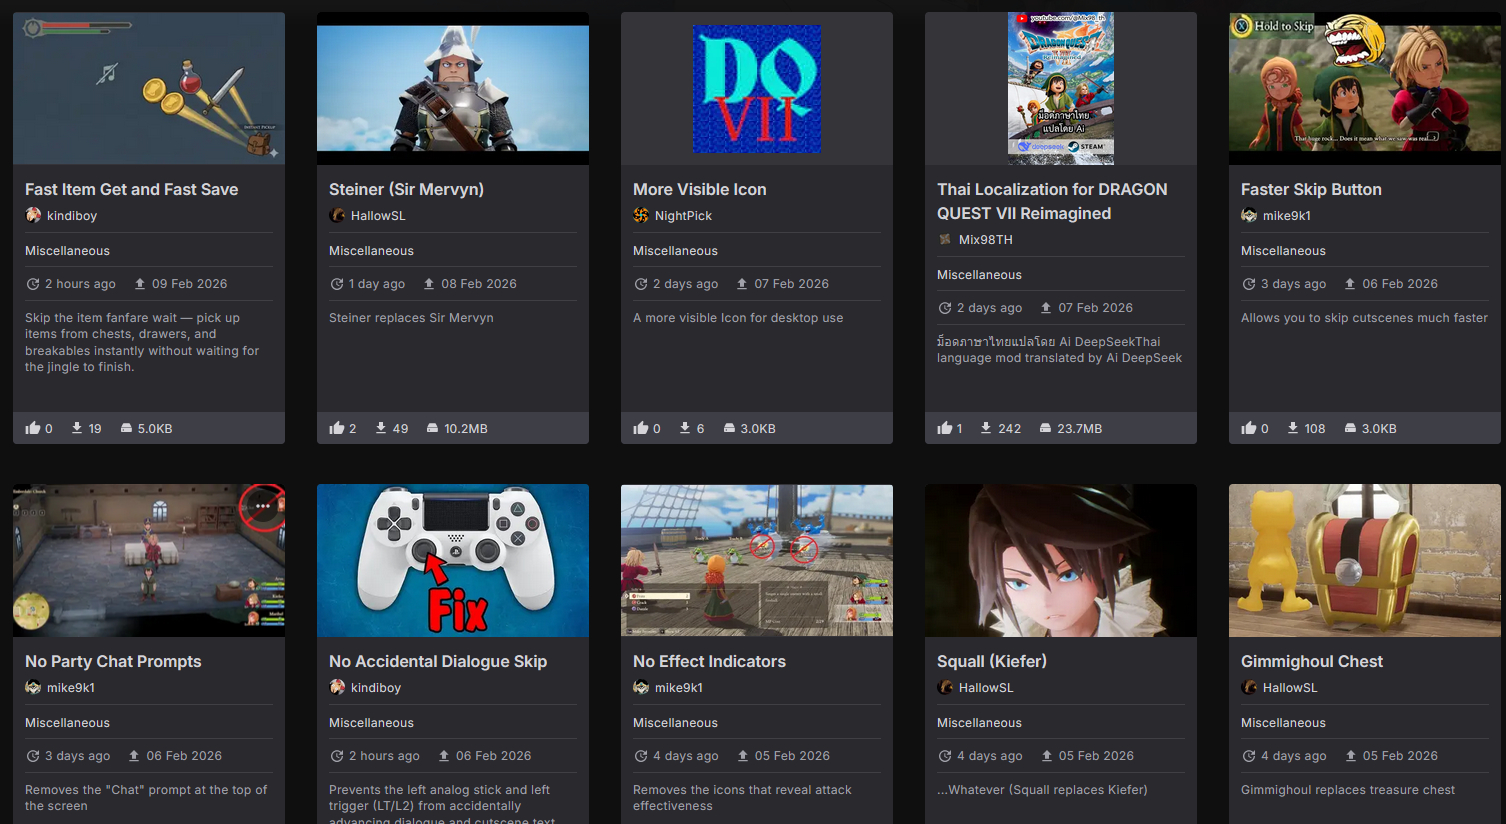1506x824 pixels.
Task: Open Mix98TH author profile
Action: coord(985,239)
